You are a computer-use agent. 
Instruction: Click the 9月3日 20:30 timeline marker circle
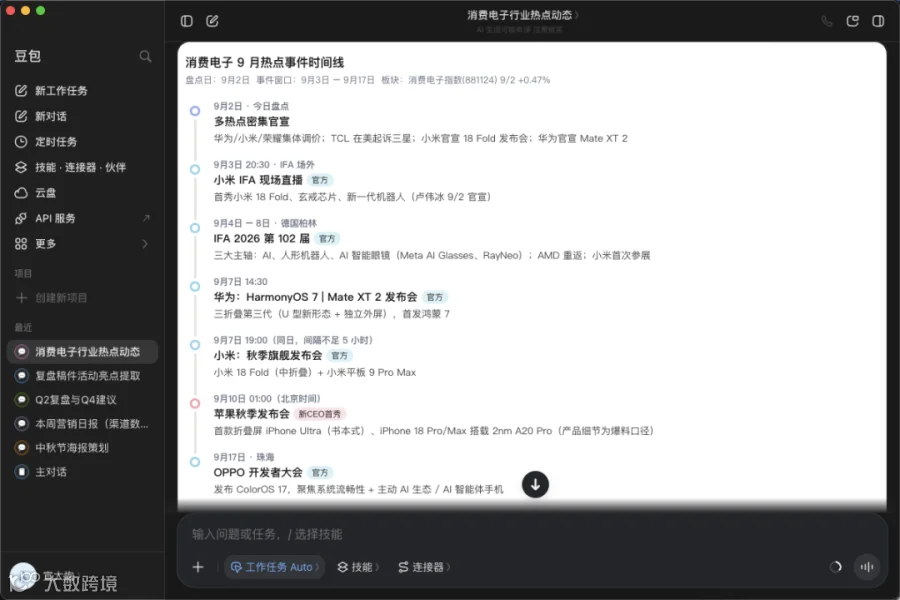(x=195, y=169)
